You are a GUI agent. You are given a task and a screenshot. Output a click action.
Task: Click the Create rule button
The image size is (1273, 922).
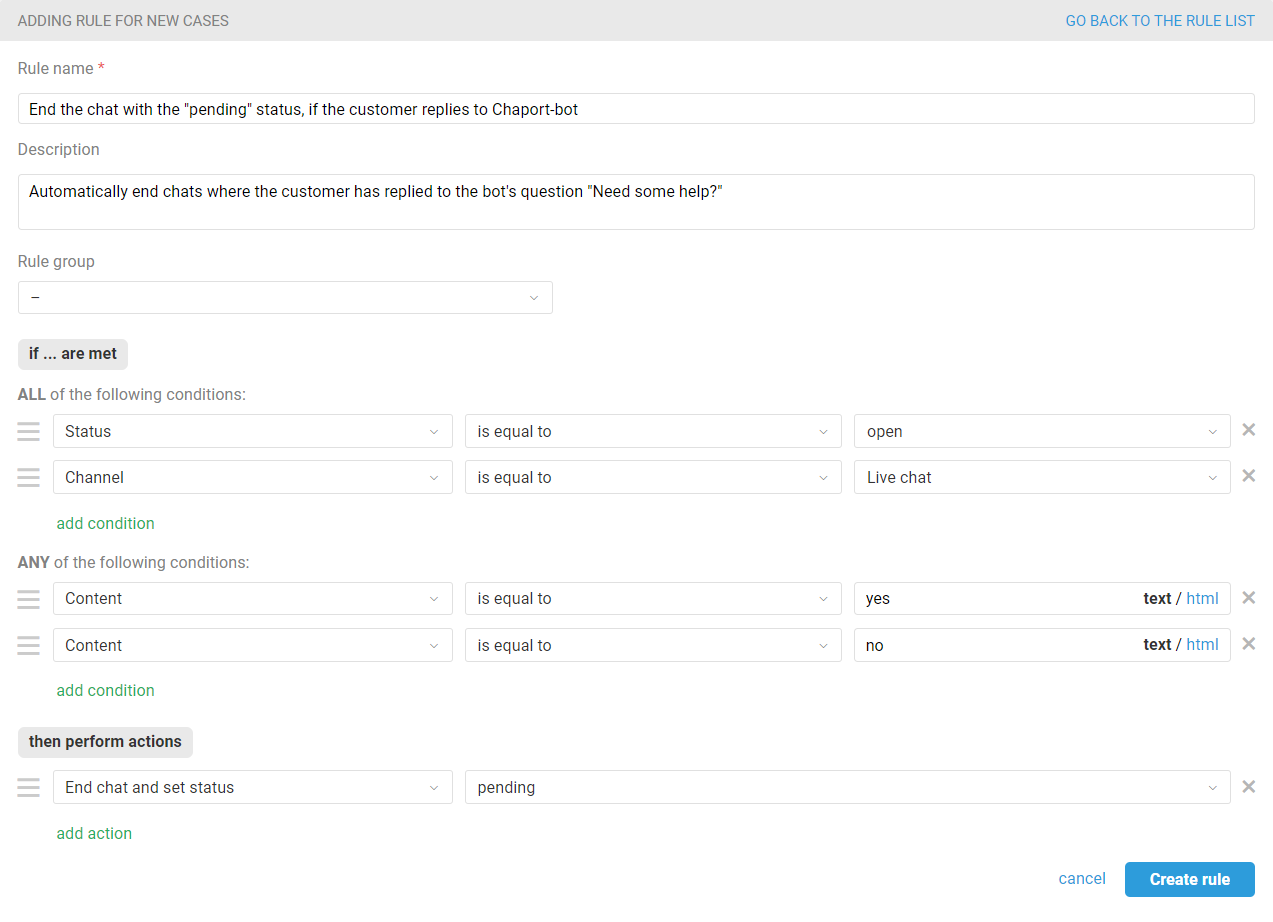tap(1190, 879)
